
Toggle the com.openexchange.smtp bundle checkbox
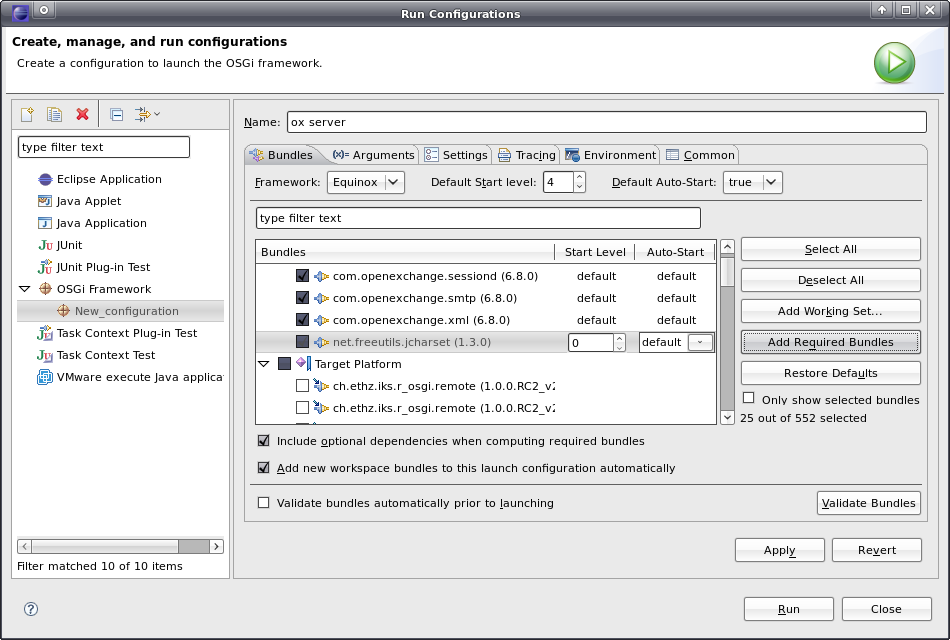coord(303,298)
